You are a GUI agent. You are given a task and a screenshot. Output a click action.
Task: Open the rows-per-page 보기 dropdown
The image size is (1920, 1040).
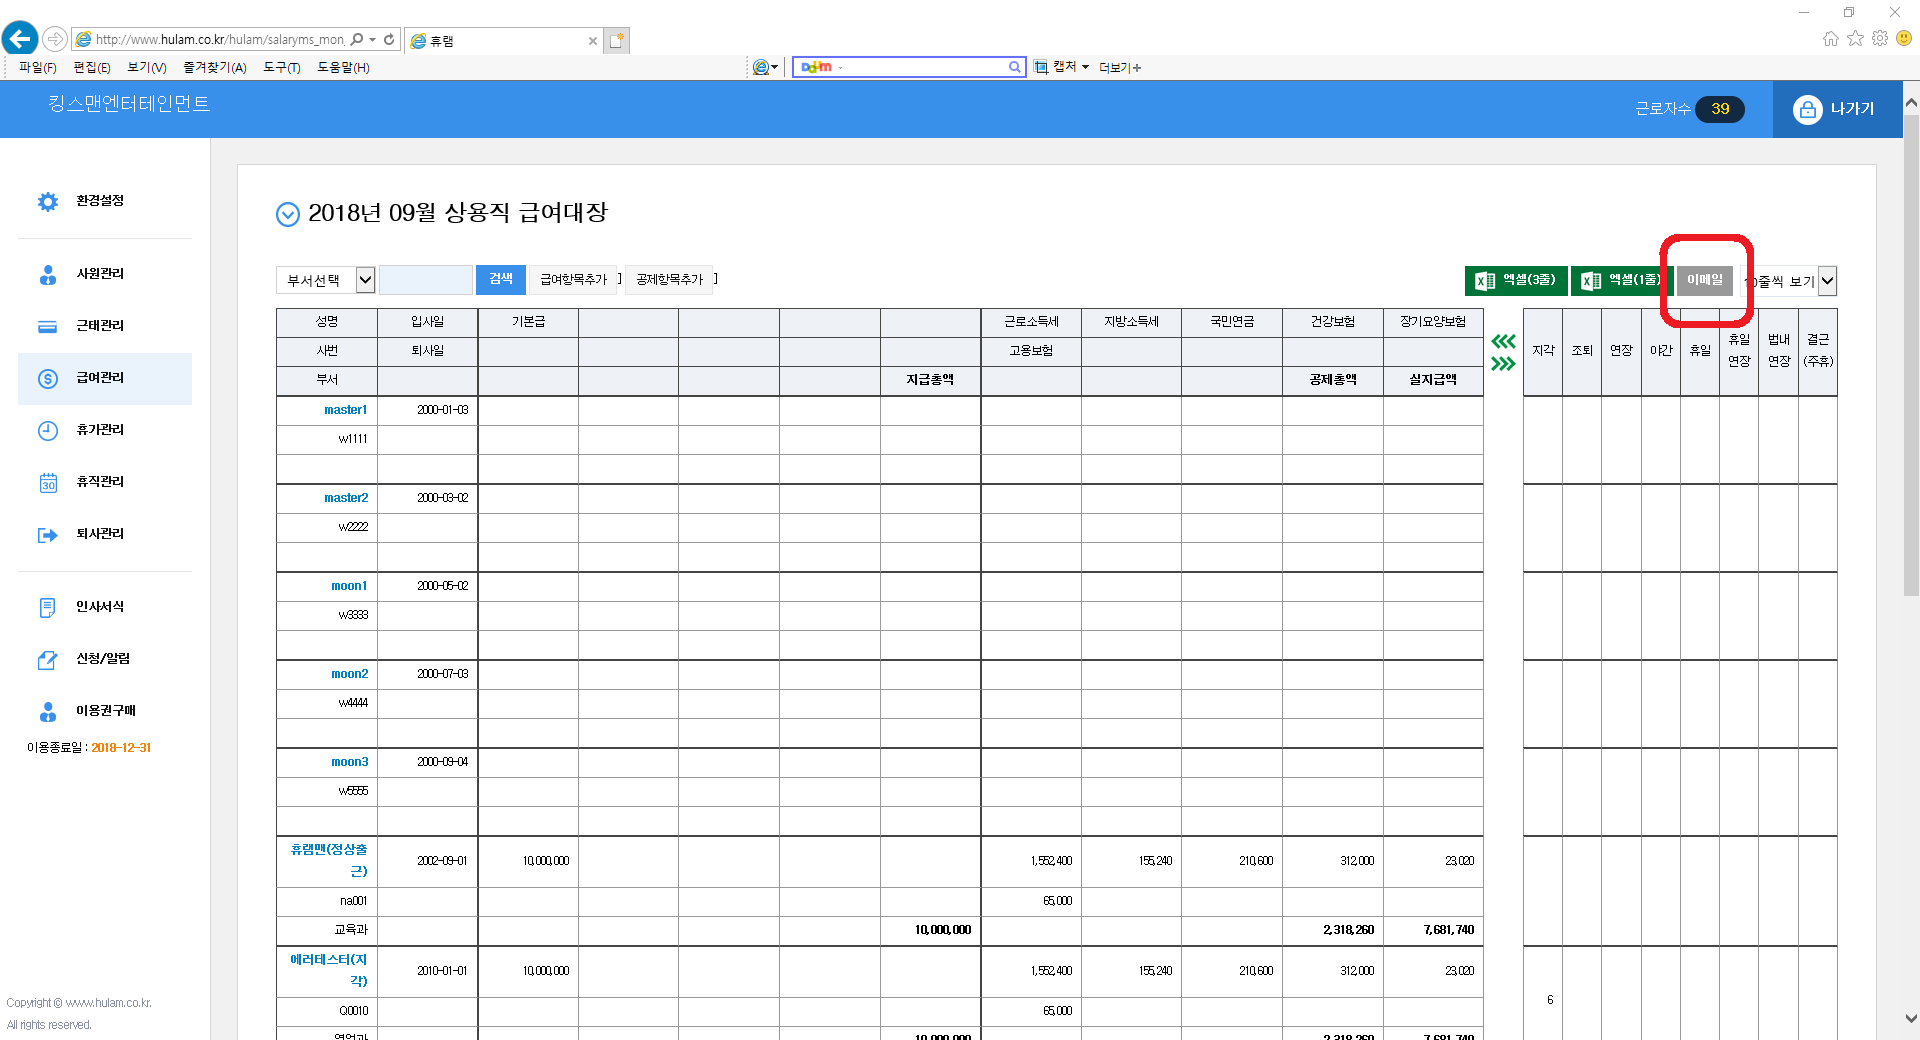point(1827,281)
